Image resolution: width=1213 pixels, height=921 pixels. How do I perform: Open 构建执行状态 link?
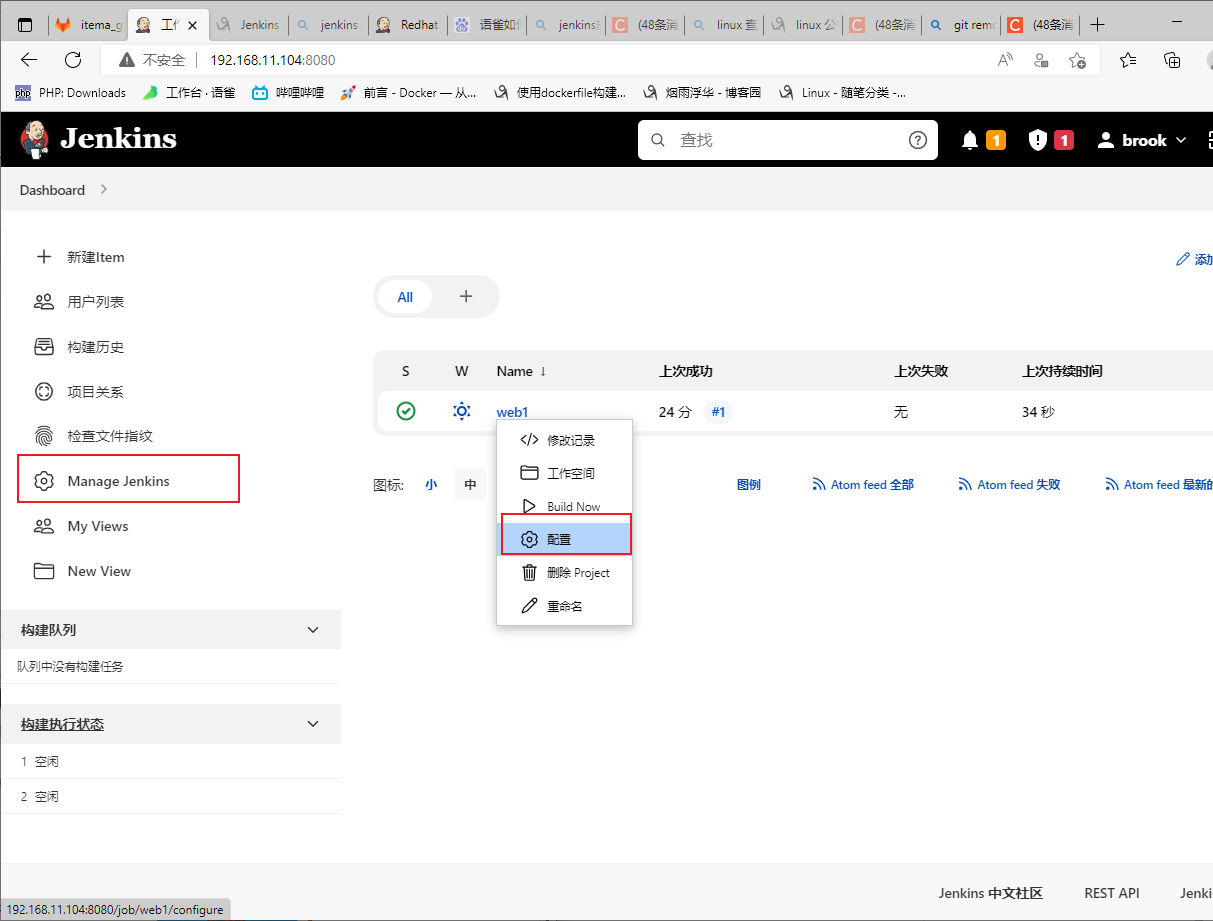[62, 724]
